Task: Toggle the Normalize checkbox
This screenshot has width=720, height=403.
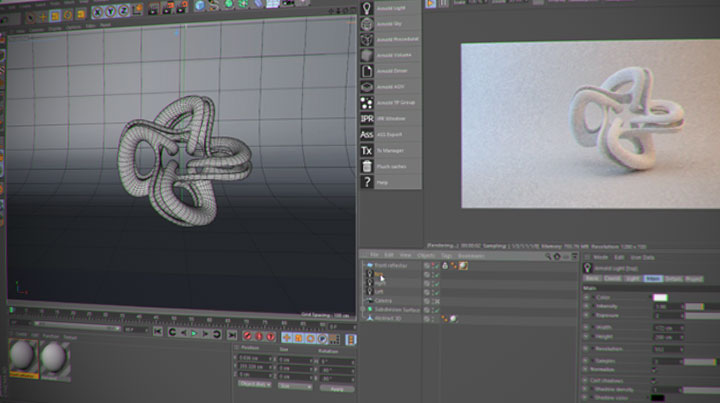Action: pyautogui.click(x=654, y=370)
